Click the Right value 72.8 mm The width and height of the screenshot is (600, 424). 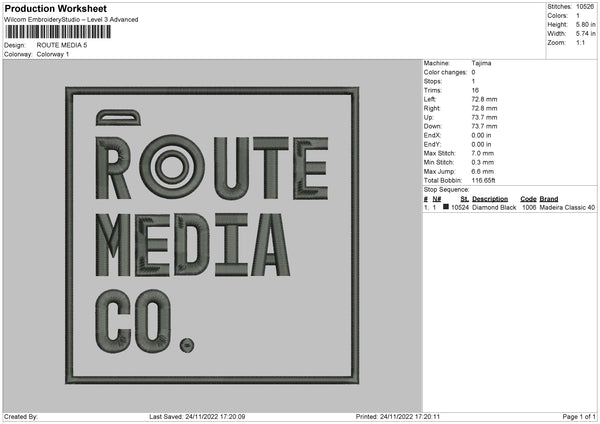[x=484, y=108]
